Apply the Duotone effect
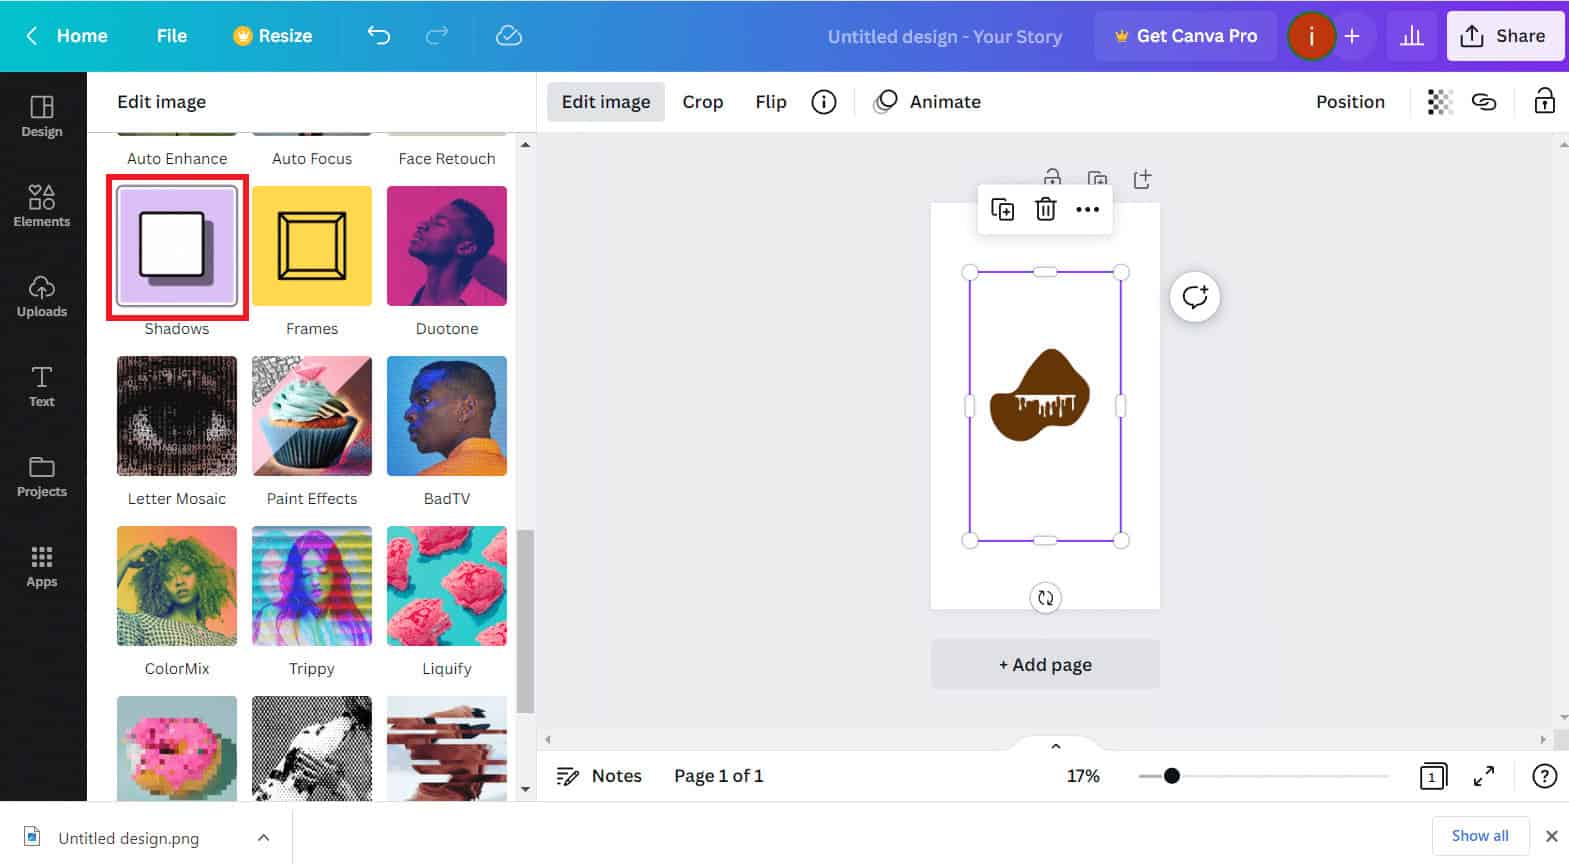Screen dimensions: 1569x864 pyautogui.click(x=447, y=246)
